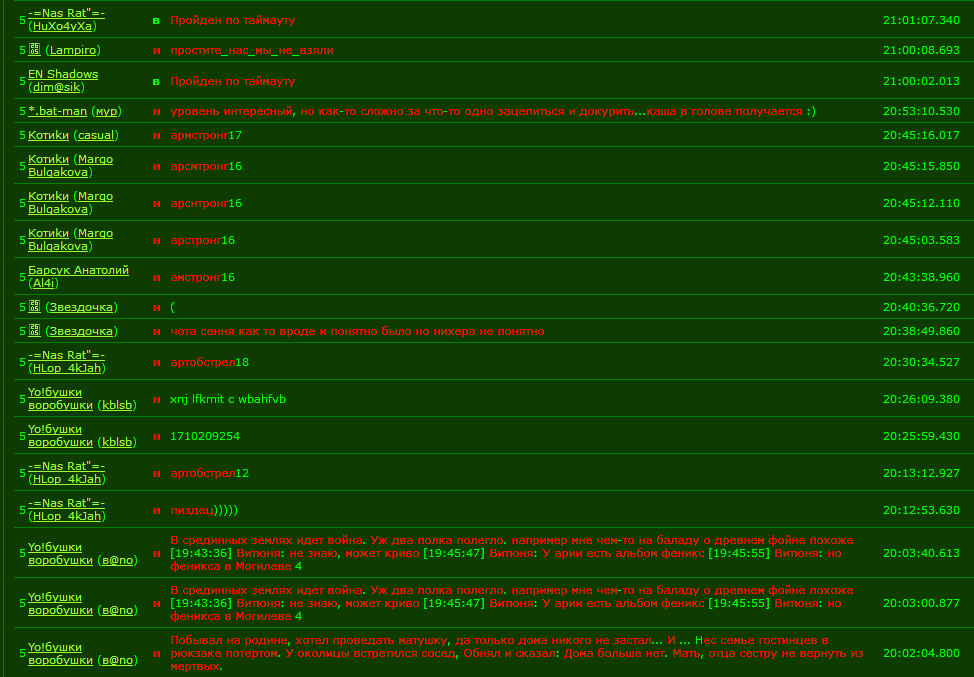Open the EN Shadows team link
This screenshot has height=677, width=974.
[x=63, y=74]
